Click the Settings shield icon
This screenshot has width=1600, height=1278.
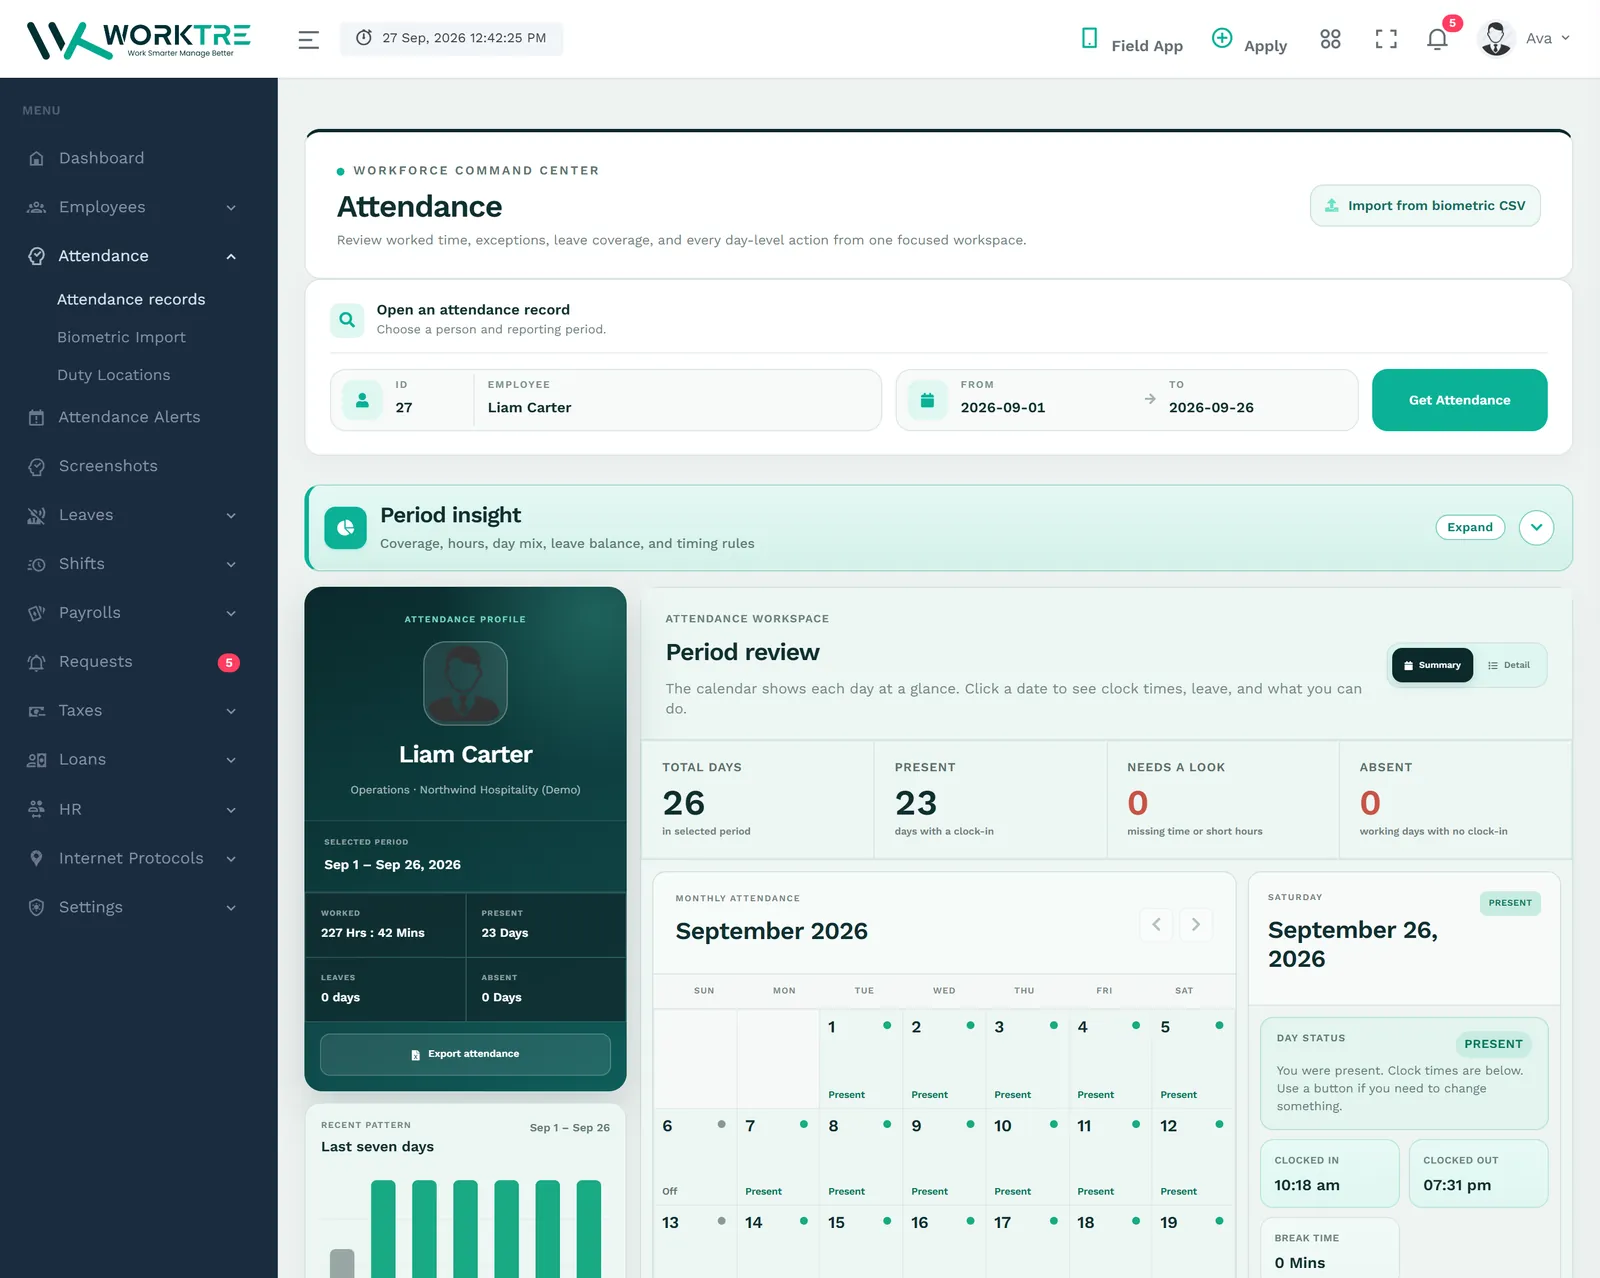[x=37, y=907]
